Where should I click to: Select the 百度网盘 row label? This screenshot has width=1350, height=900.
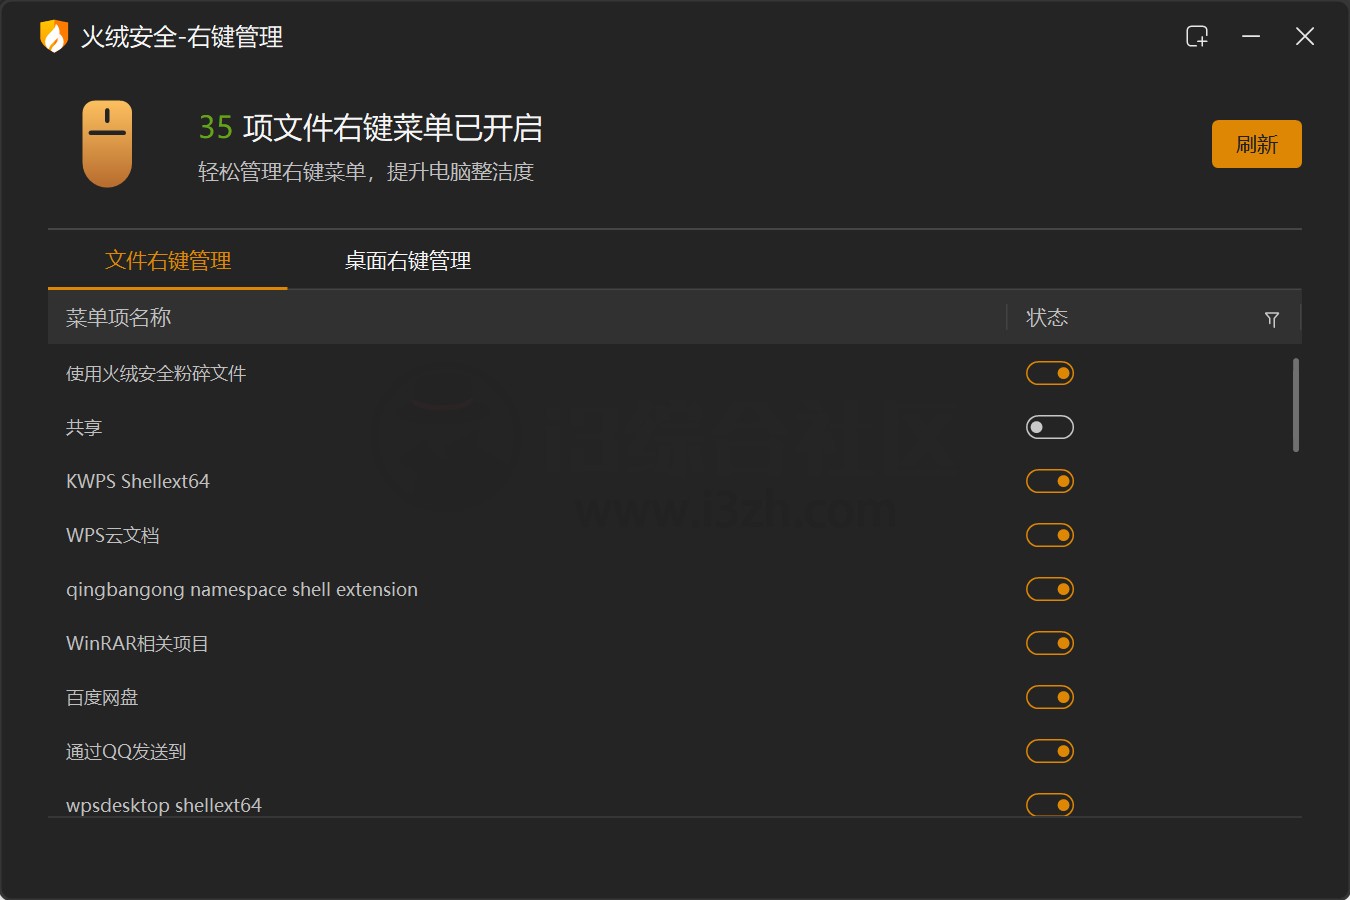click(102, 698)
